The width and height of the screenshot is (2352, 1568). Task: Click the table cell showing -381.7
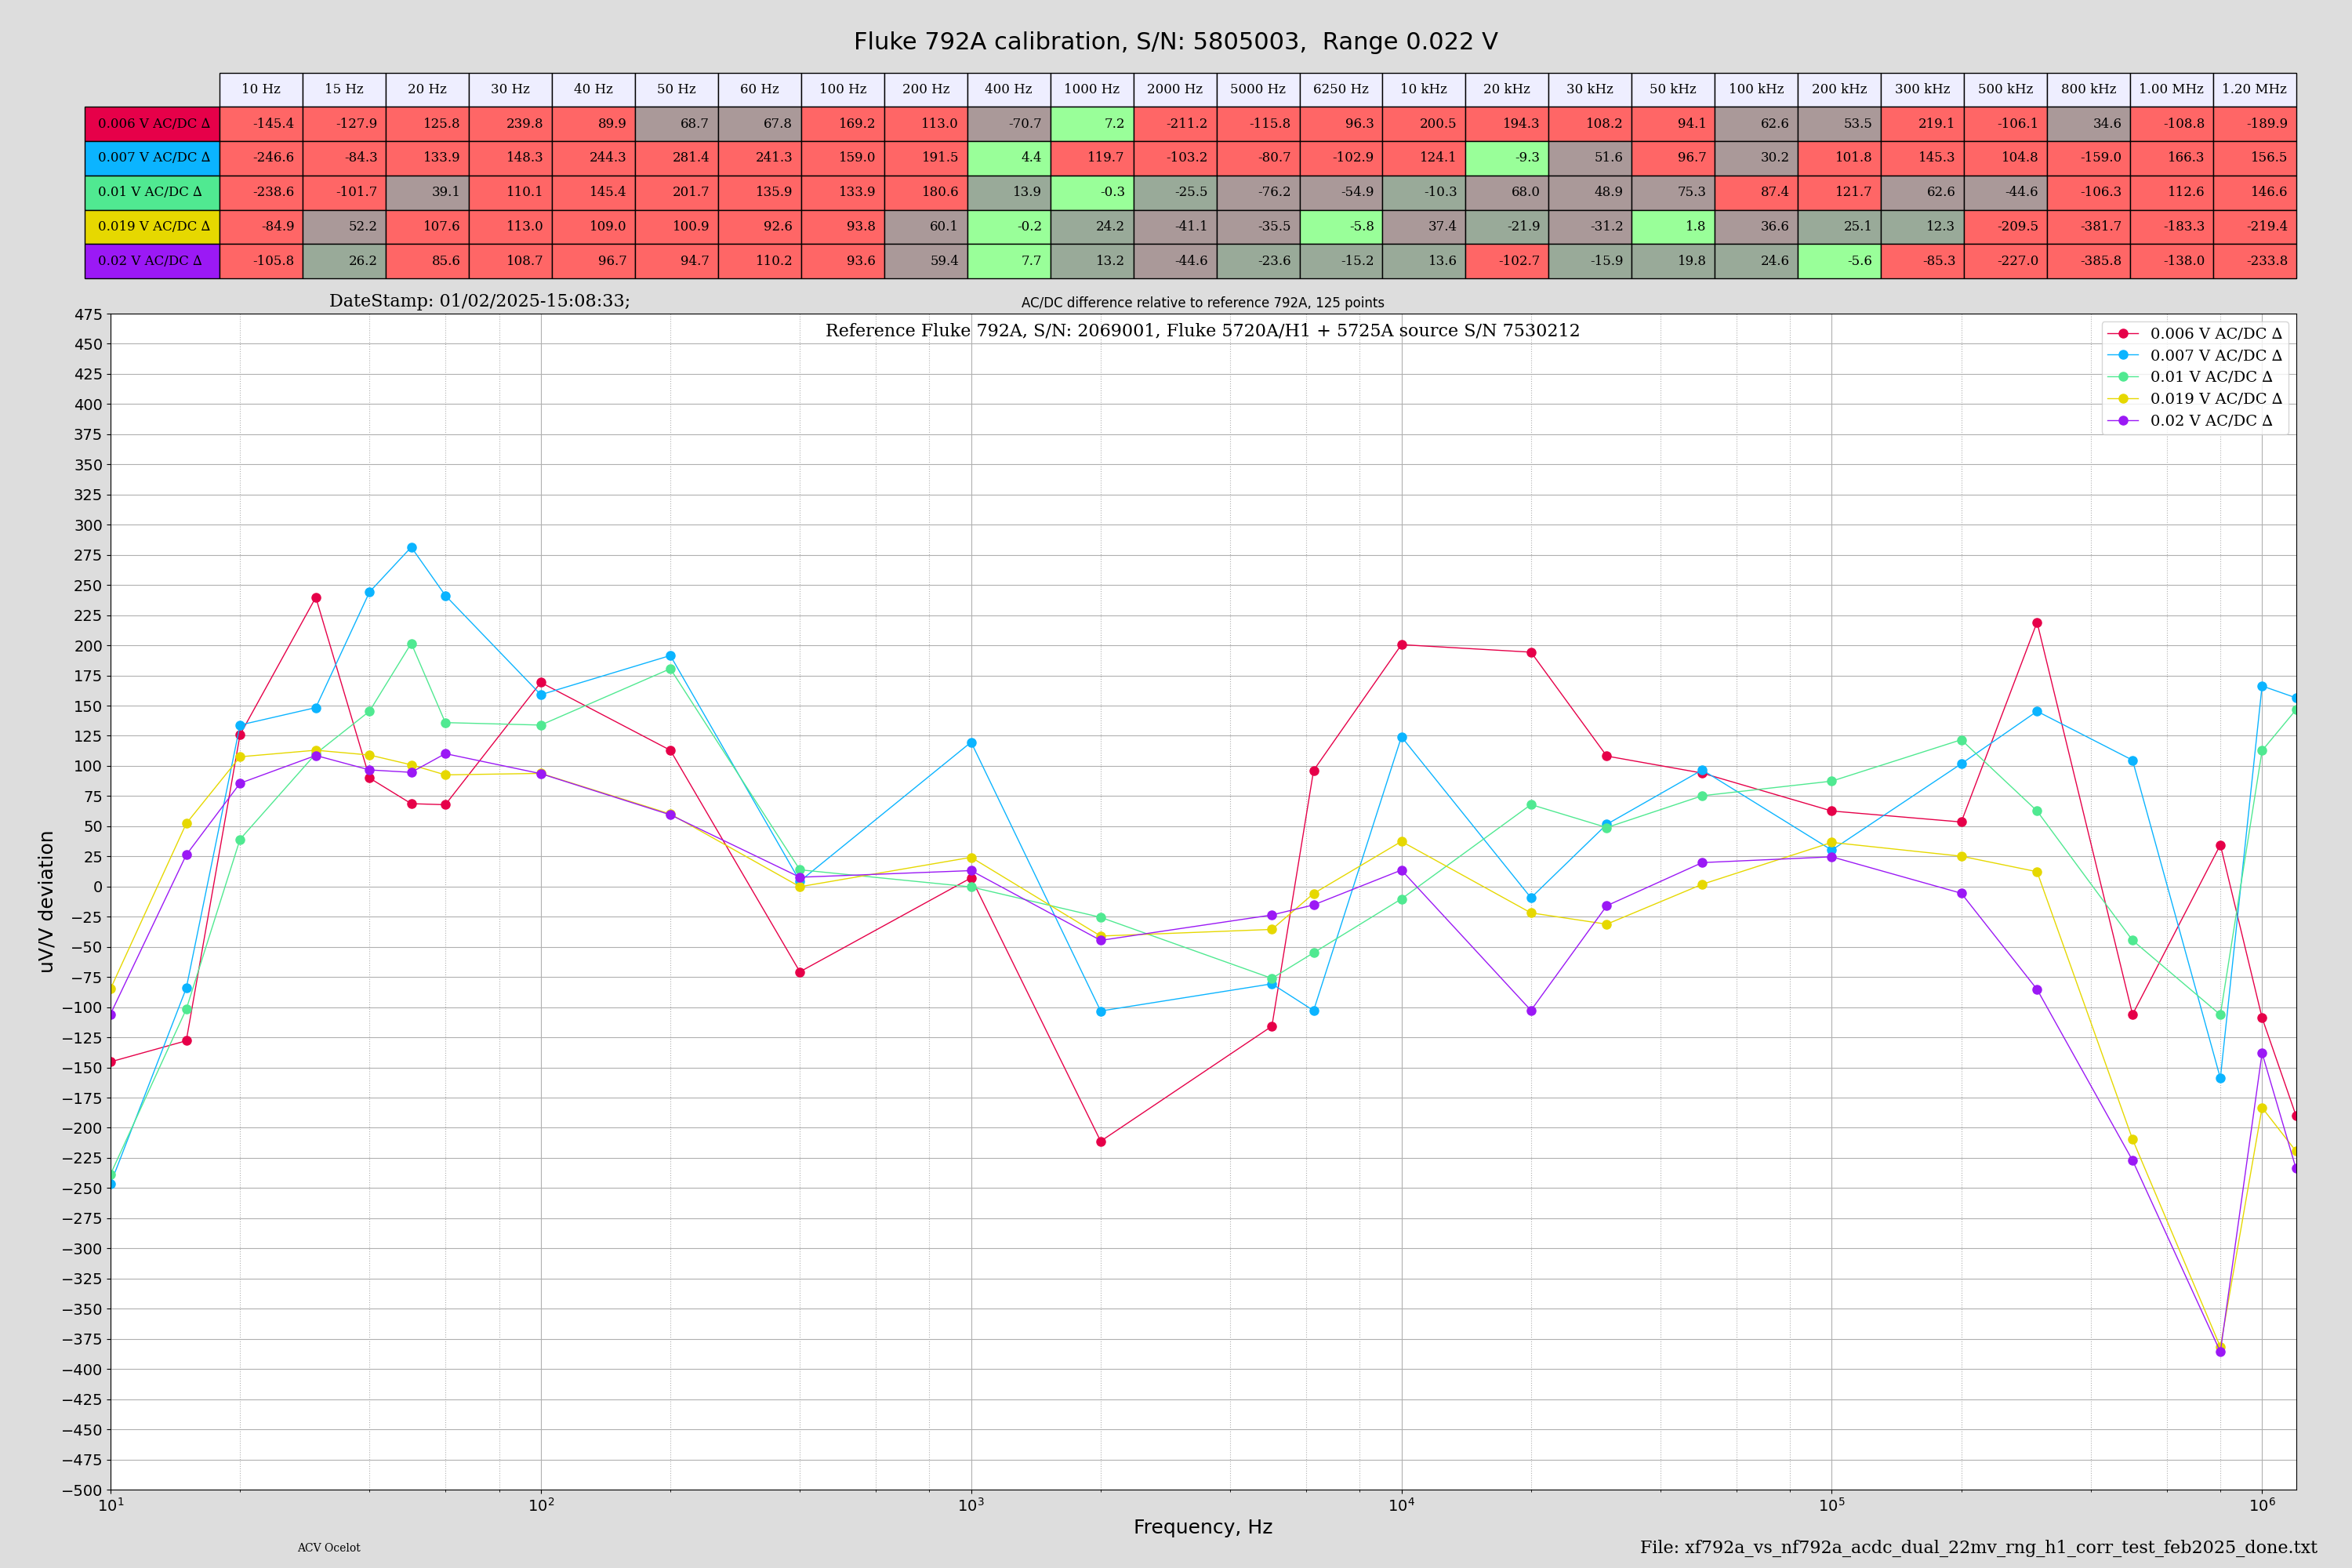coord(2089,227)
